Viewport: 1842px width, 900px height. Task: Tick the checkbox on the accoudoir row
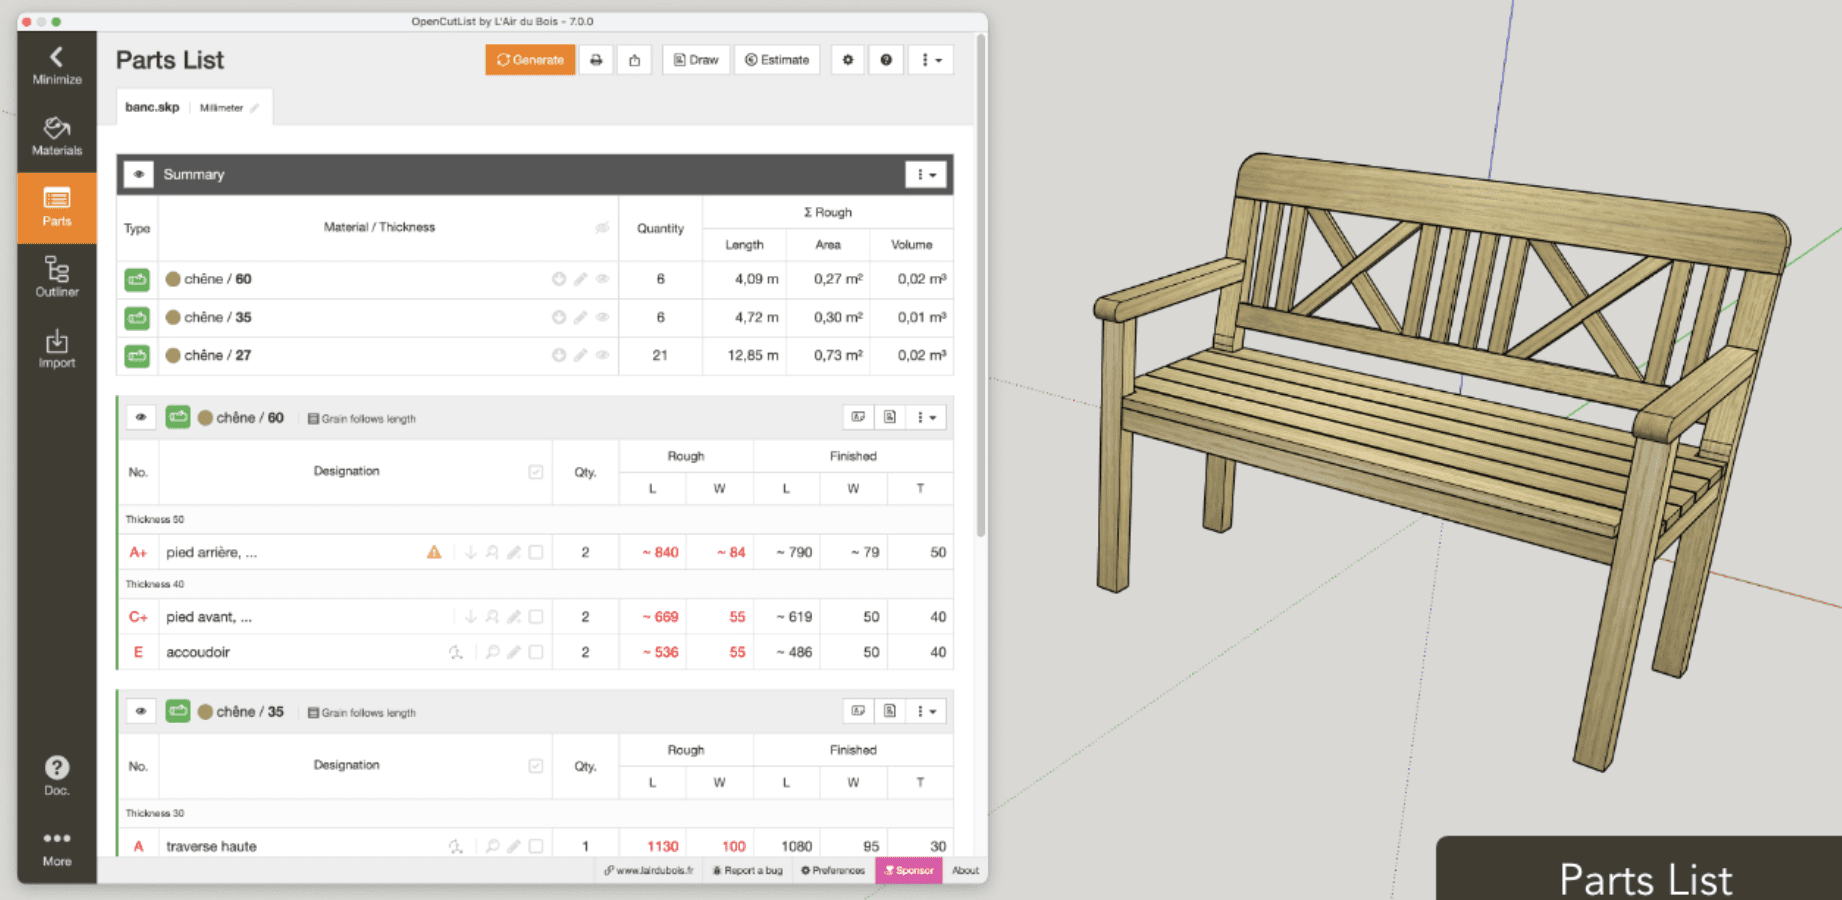click(536, 652)
